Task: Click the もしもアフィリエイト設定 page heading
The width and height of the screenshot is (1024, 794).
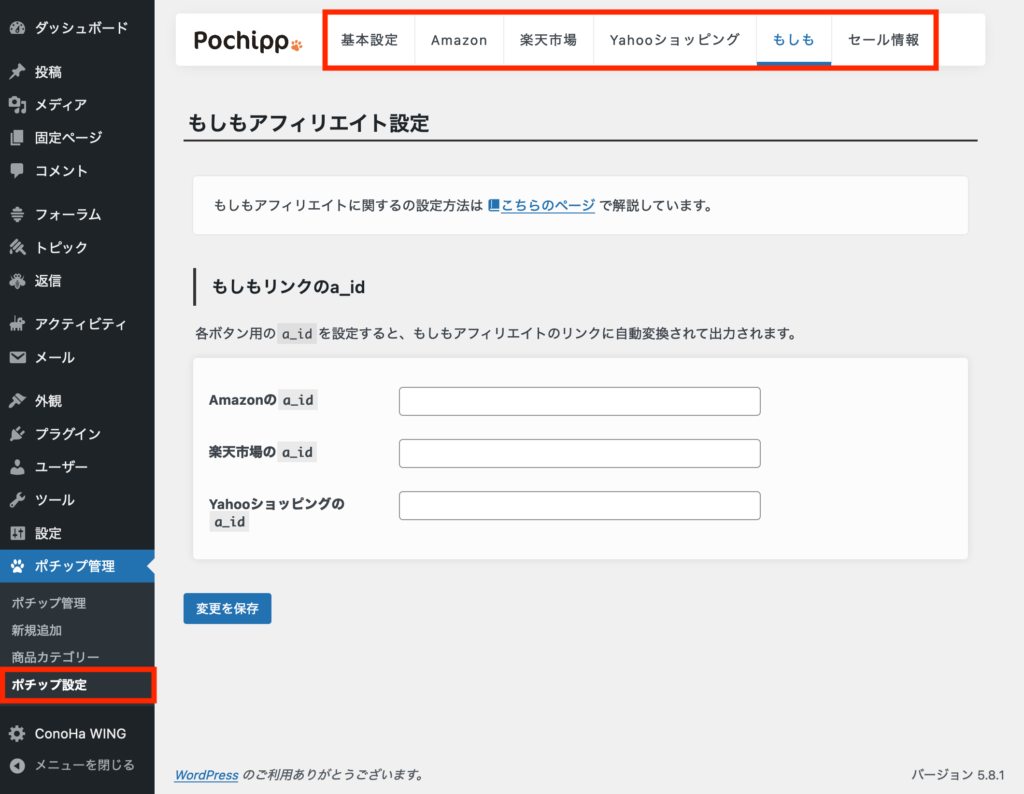Action: click(308, 123)
